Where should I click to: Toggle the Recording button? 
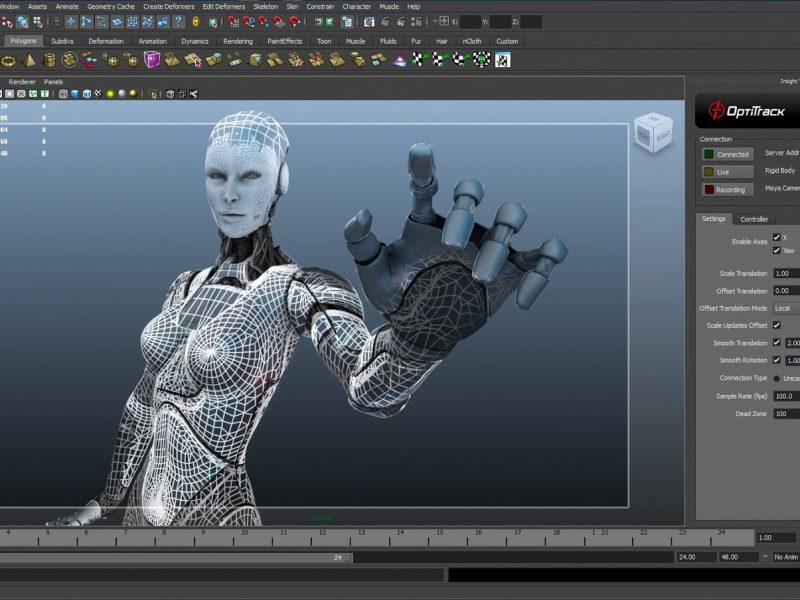[728, 189]
